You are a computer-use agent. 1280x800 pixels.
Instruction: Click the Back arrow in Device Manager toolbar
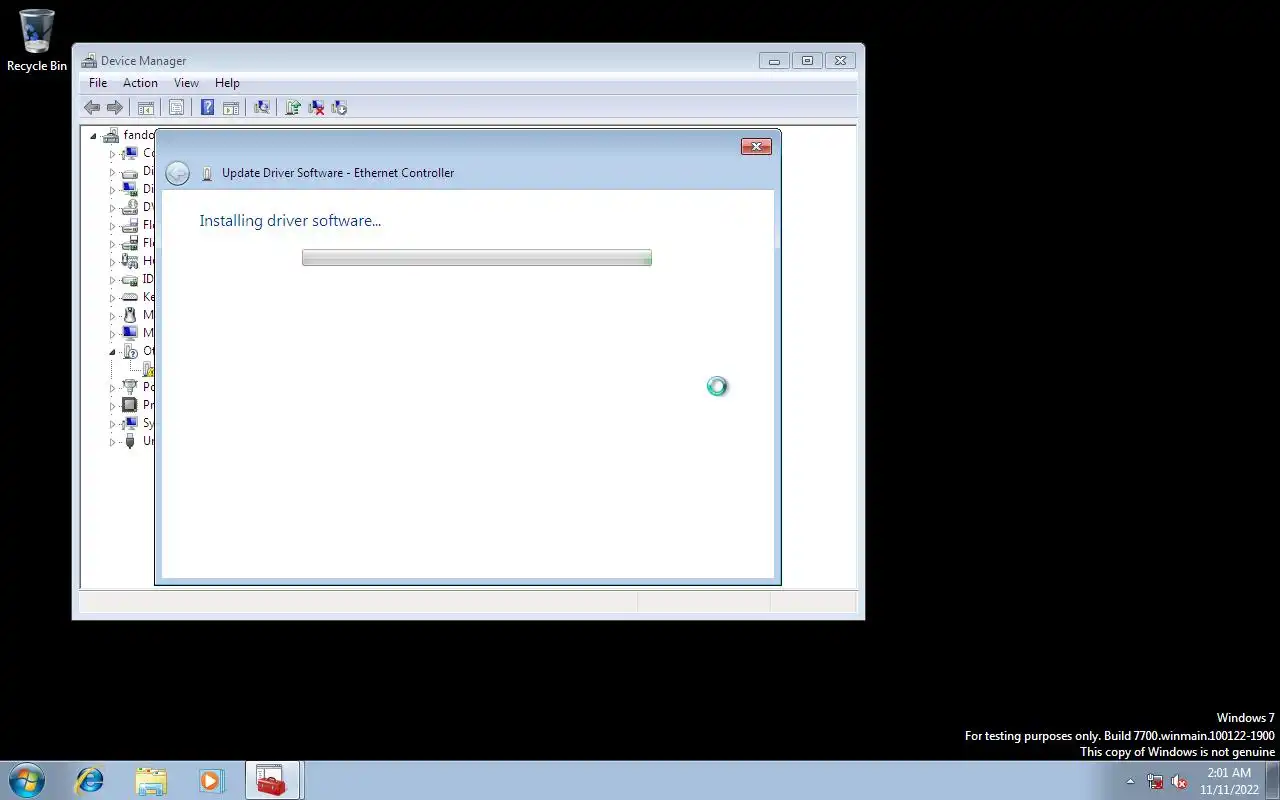(92, 108)
